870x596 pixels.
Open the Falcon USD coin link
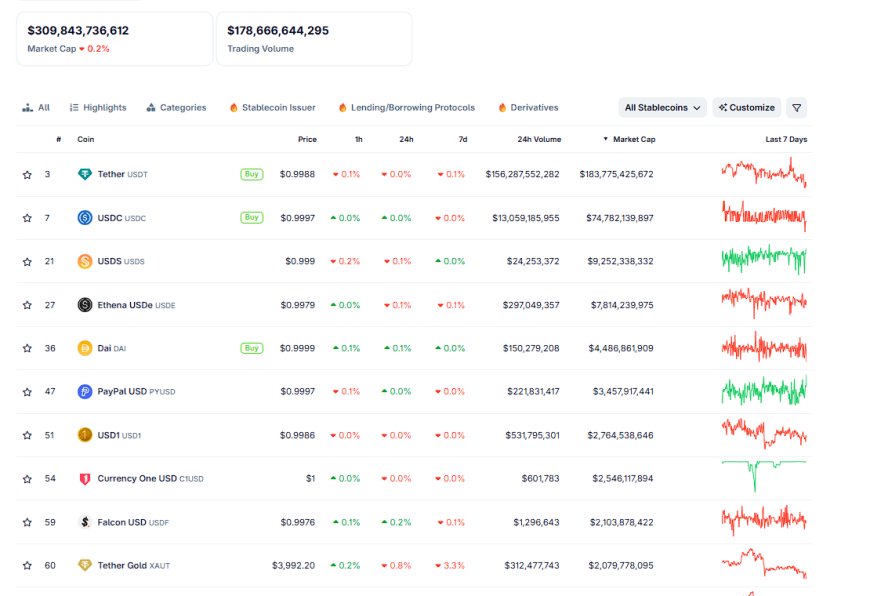133,522
